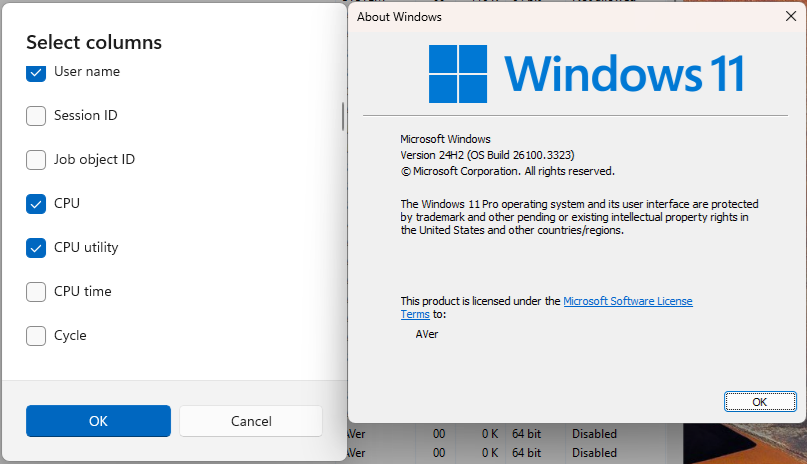
Task: Open the Microsoft Software License link
Action: (627, 301)
